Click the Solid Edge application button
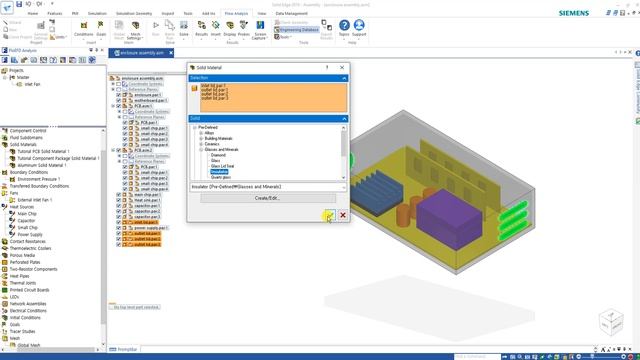This screenshot has height=360, width=640. (7, 7)
